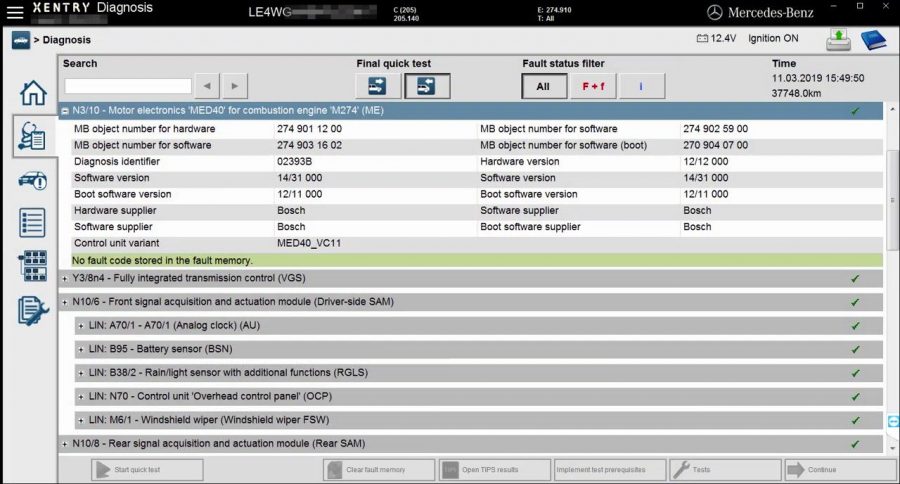Viewport: 900px width, 484px height.
Task: Open the vehicle warning icon in sidebar
Action: point(33,181)
